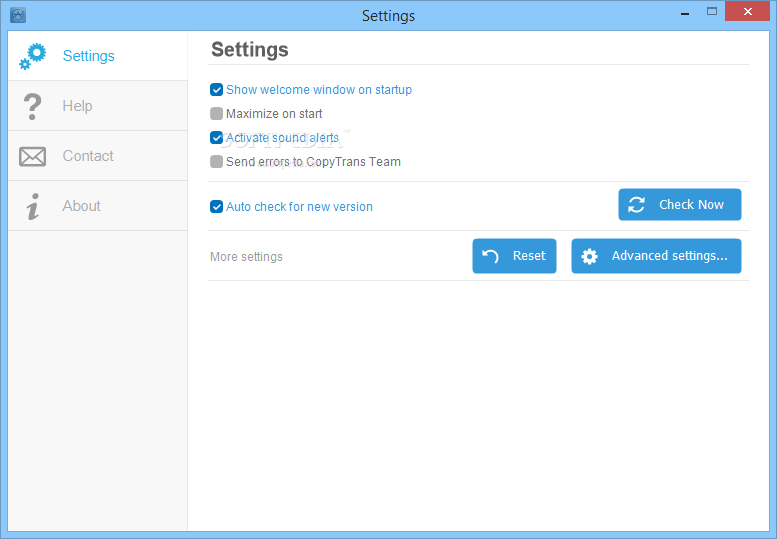Image resolution: width=777 pixels, height=539 pixels.
Task: Click 'Show welcome window on startup' text
Action: (319, 90)
